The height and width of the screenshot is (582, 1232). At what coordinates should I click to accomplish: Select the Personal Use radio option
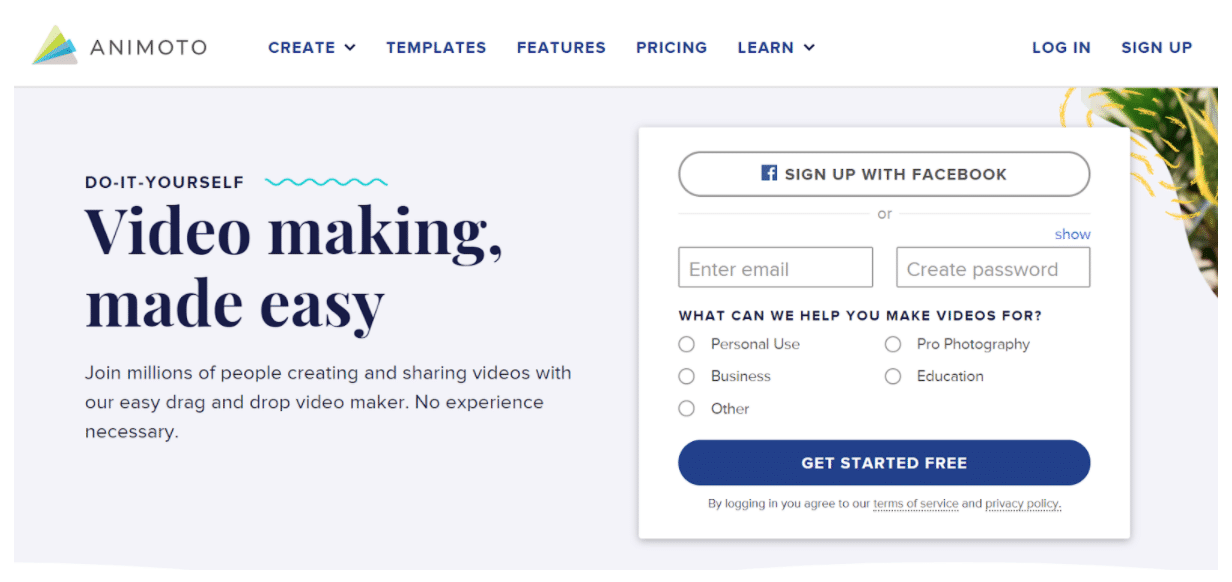point(686,344)
